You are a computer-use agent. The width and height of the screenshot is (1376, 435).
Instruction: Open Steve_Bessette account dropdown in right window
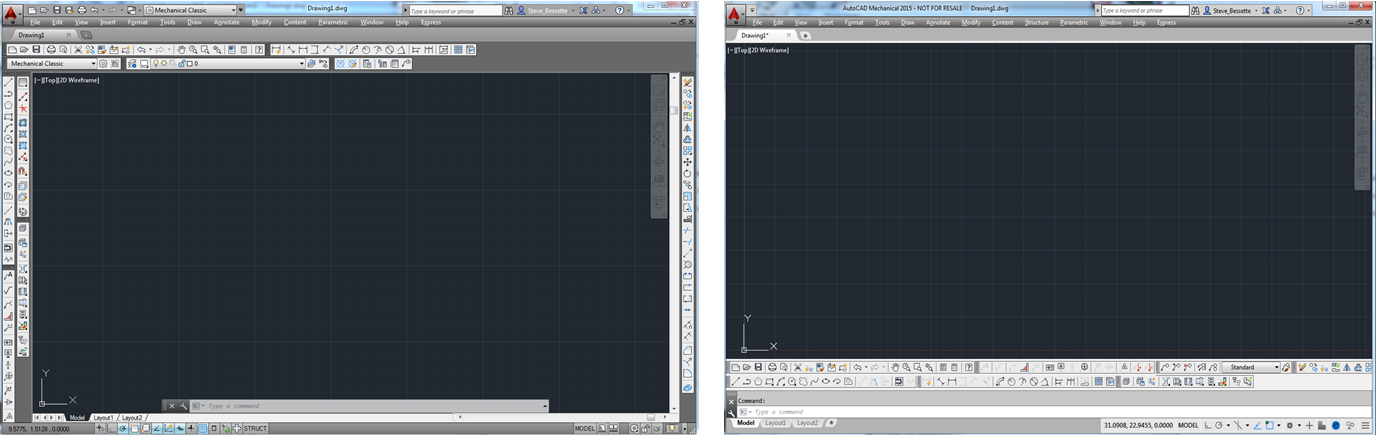[1256, 10]
